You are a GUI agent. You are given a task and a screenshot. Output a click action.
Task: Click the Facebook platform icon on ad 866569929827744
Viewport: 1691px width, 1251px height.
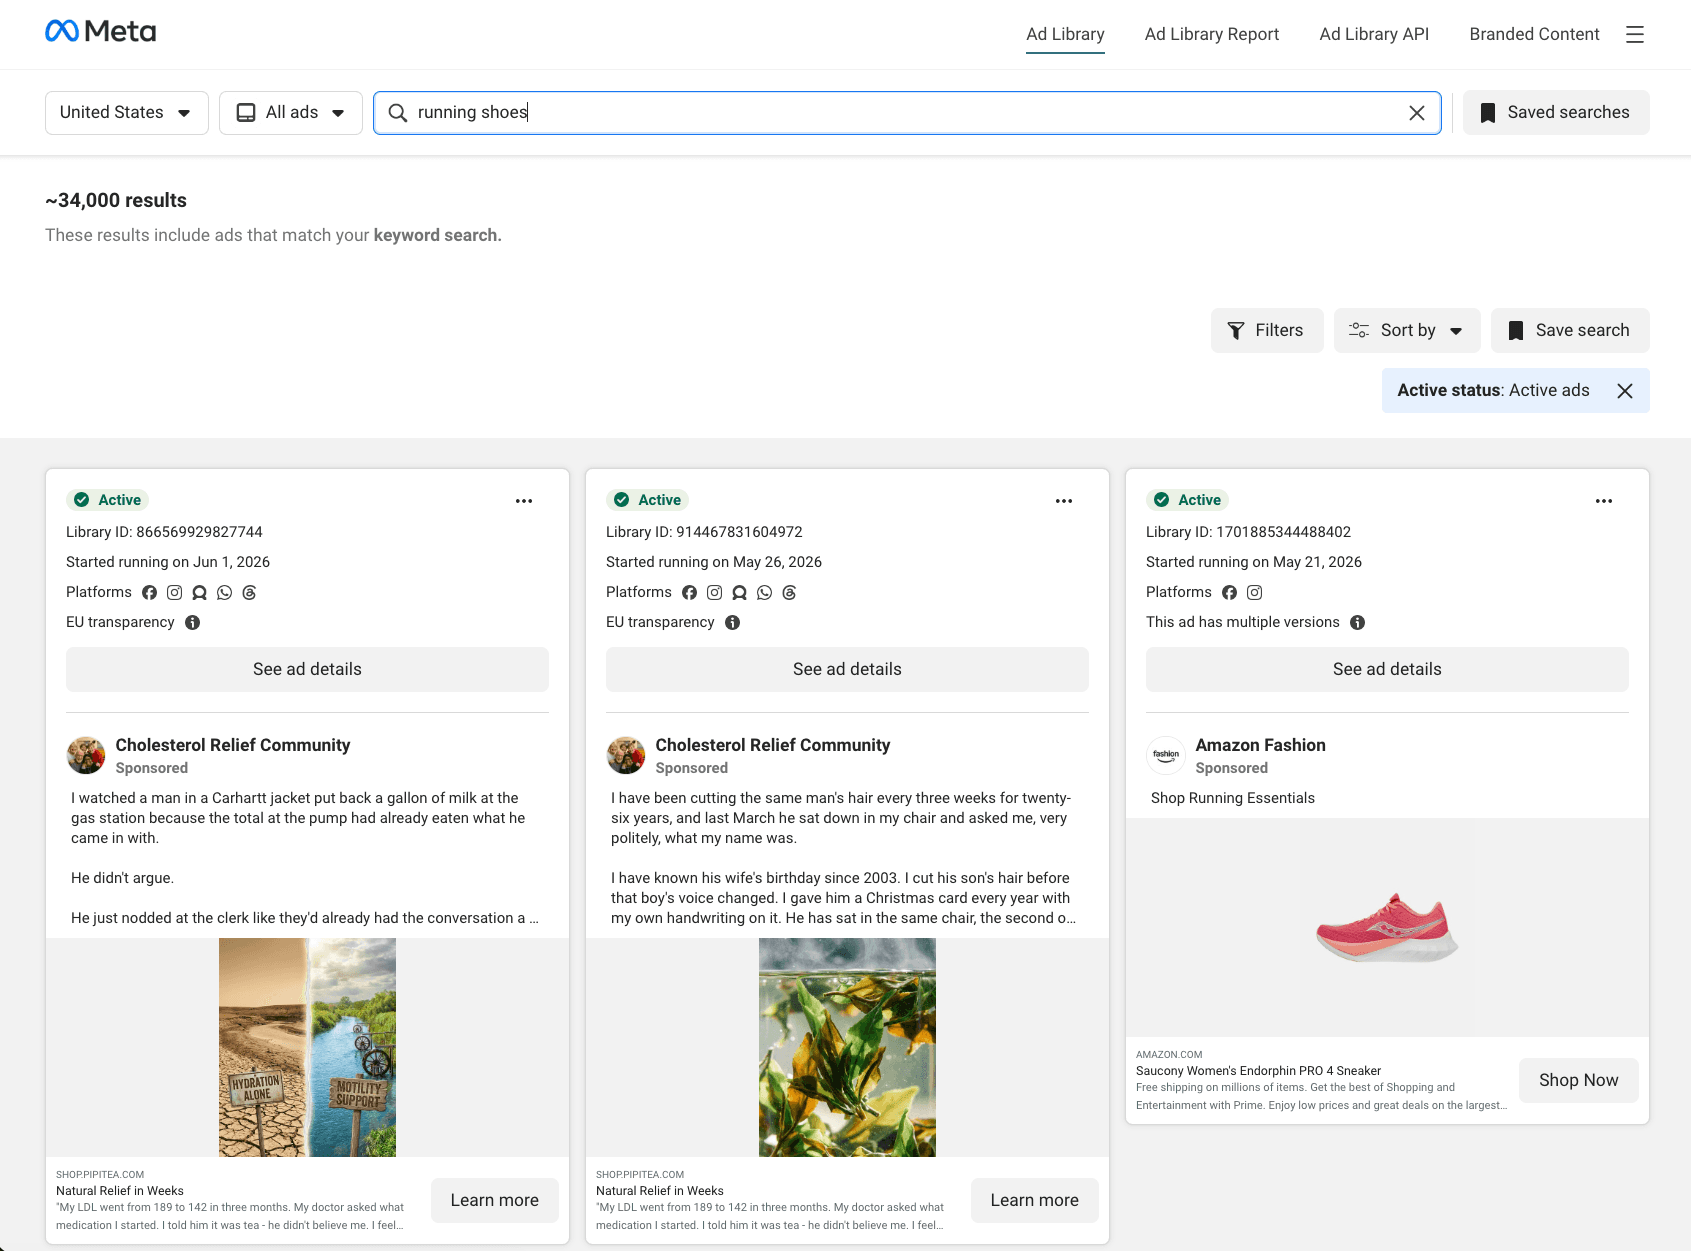[149, 593]
